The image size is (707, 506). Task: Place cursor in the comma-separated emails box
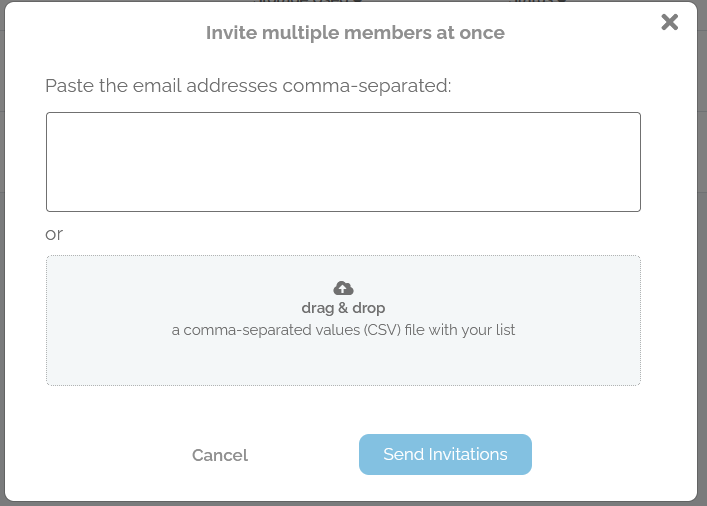click(343, 162)
